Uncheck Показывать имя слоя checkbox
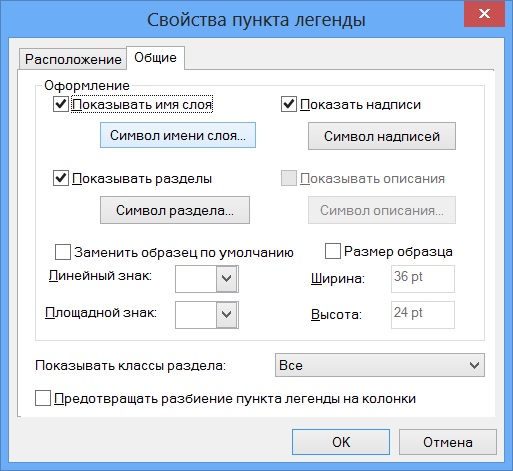 pyautogui.click(x=61, y=104)
